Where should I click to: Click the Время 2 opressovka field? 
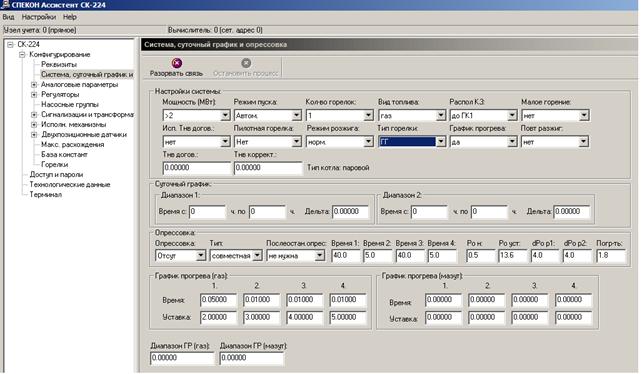click(x=377, y=256)
